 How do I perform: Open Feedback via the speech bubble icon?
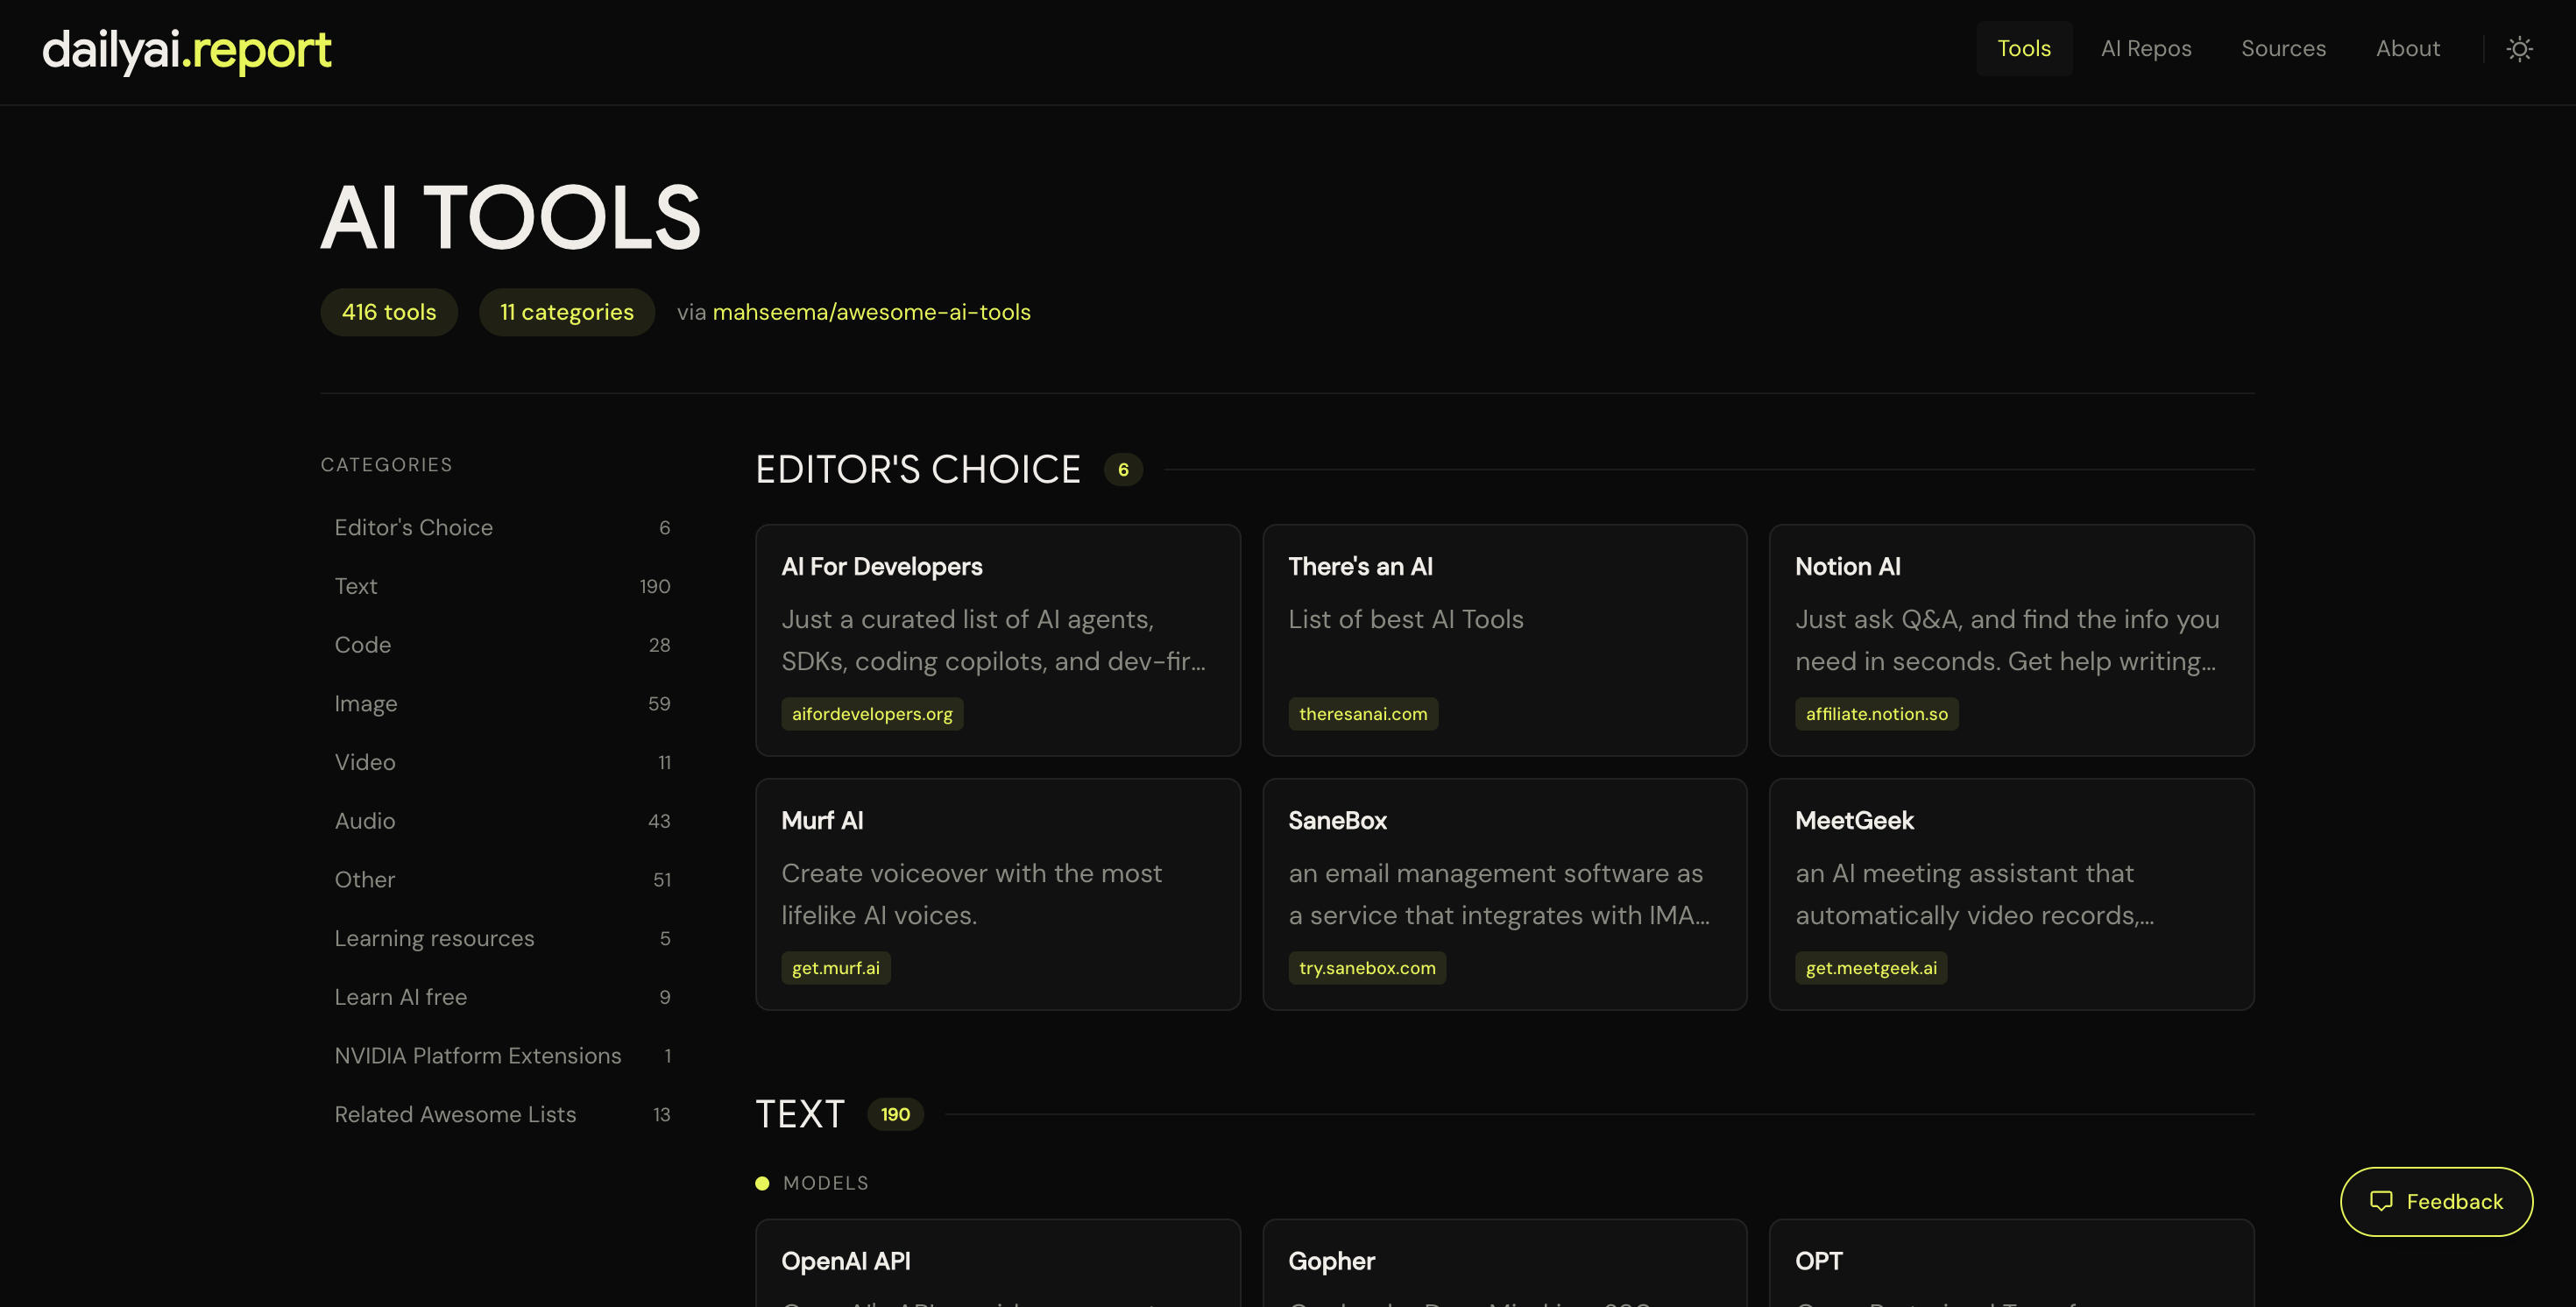click(x=2384, y=1201)
